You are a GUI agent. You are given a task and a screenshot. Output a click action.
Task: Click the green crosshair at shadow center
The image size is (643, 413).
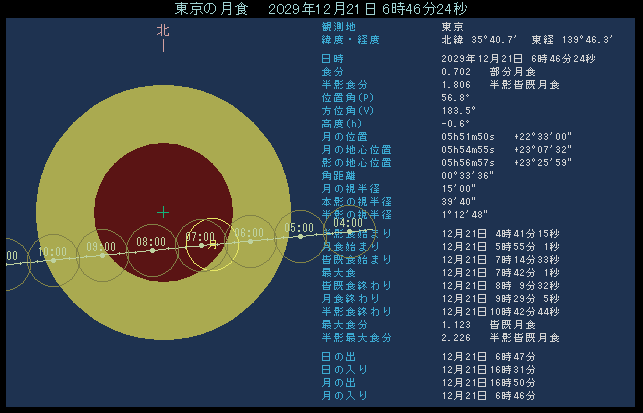click(x=164, y=211)
